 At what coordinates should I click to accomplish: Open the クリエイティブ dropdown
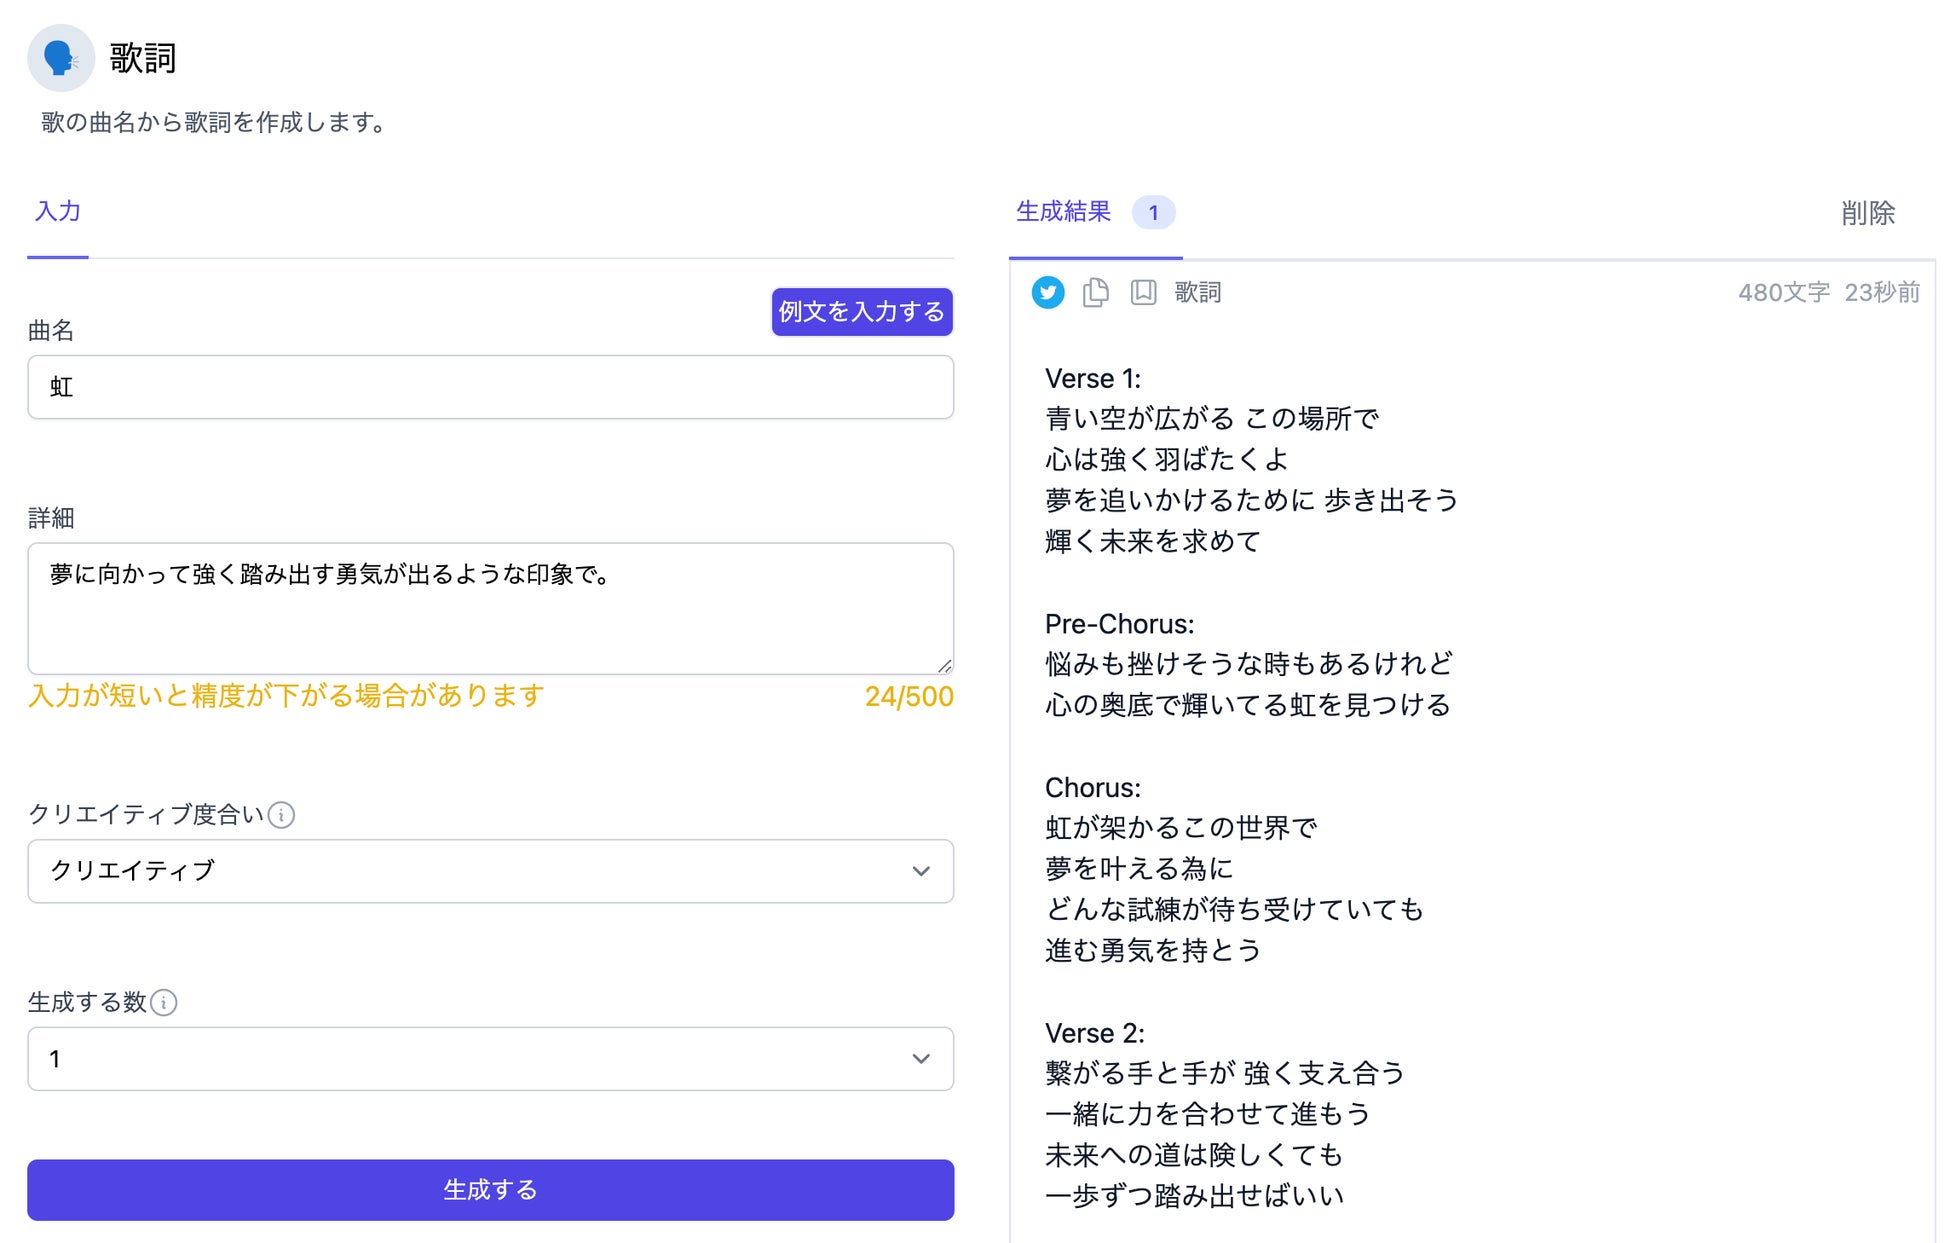tap(490, 871)
